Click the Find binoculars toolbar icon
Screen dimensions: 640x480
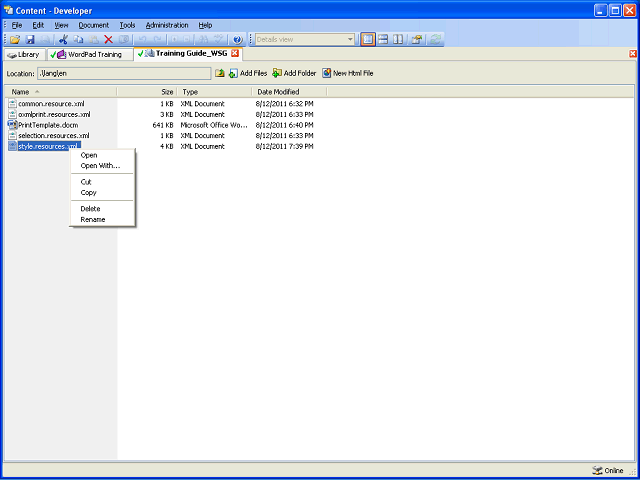coord(204,40)
